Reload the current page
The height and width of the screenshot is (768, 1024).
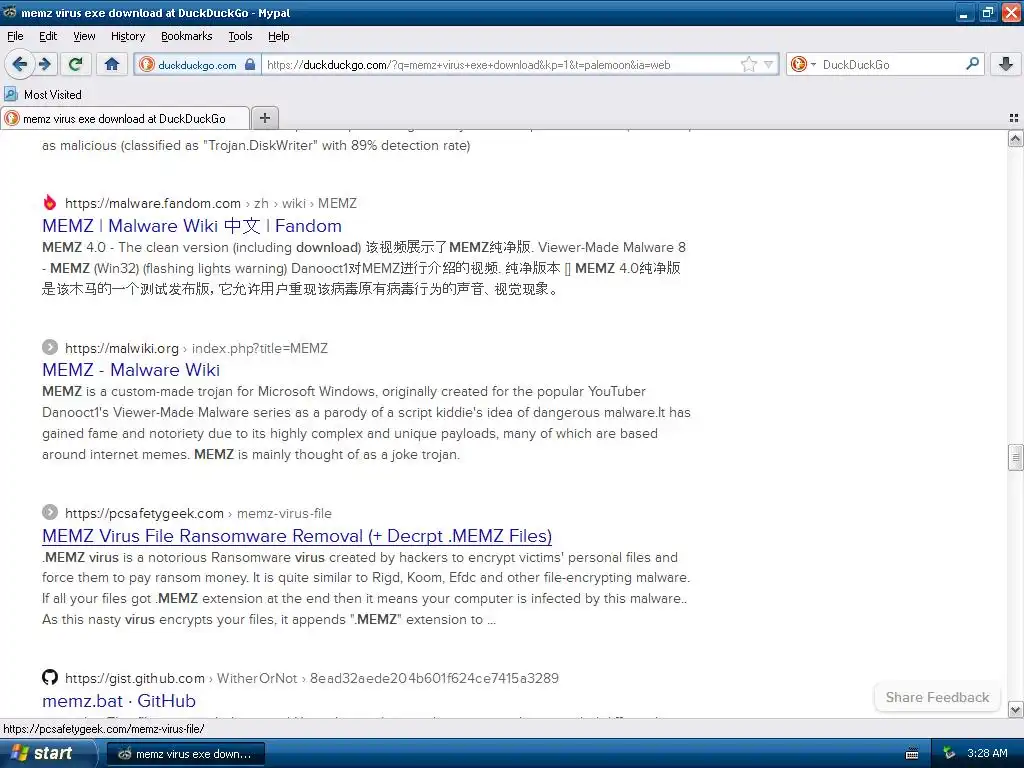76,64
